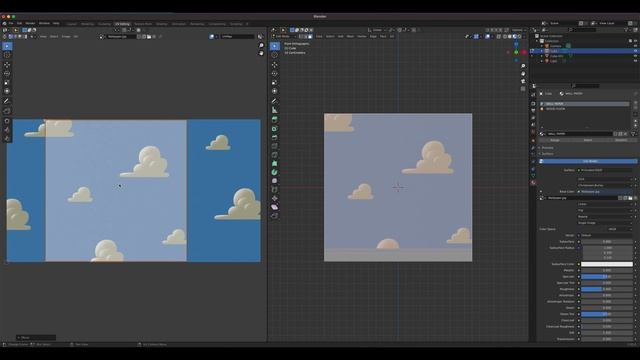Select the Cursor tool in UV editor
The image size is (640, 360).
7,55
